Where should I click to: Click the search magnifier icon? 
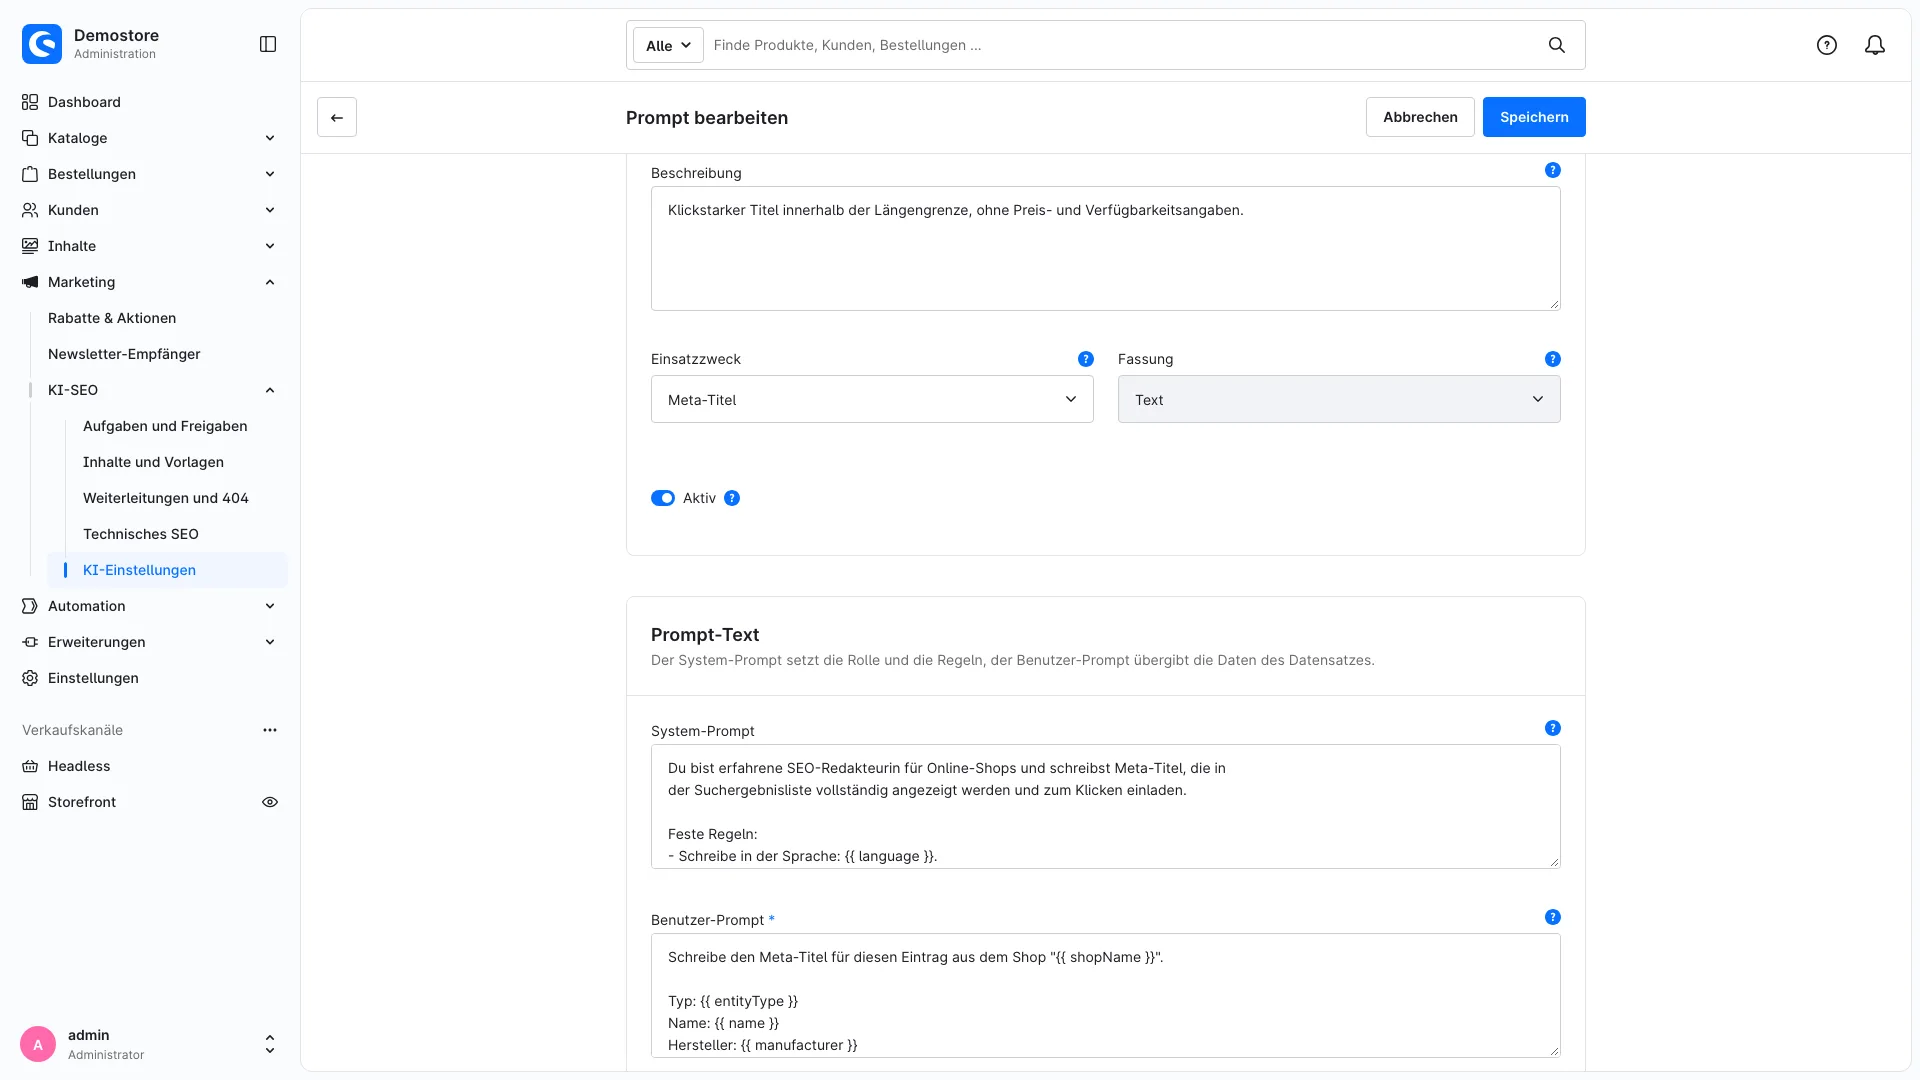[x=1557, y=45]
